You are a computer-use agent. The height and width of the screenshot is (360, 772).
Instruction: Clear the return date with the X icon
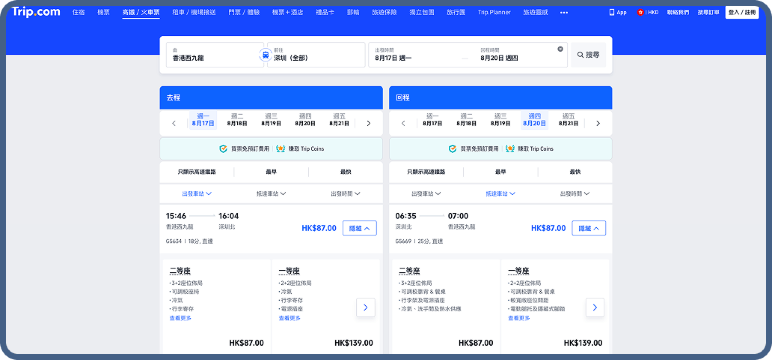tap(560, 49)
